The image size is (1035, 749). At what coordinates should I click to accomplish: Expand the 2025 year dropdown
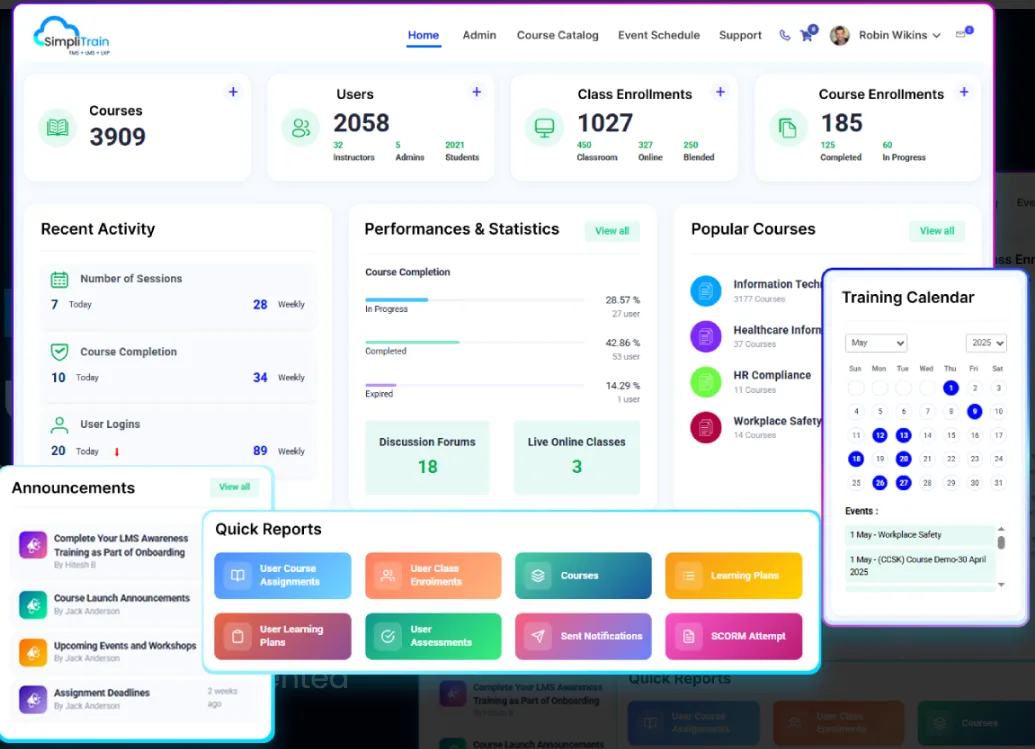click(x=986, y=342)
